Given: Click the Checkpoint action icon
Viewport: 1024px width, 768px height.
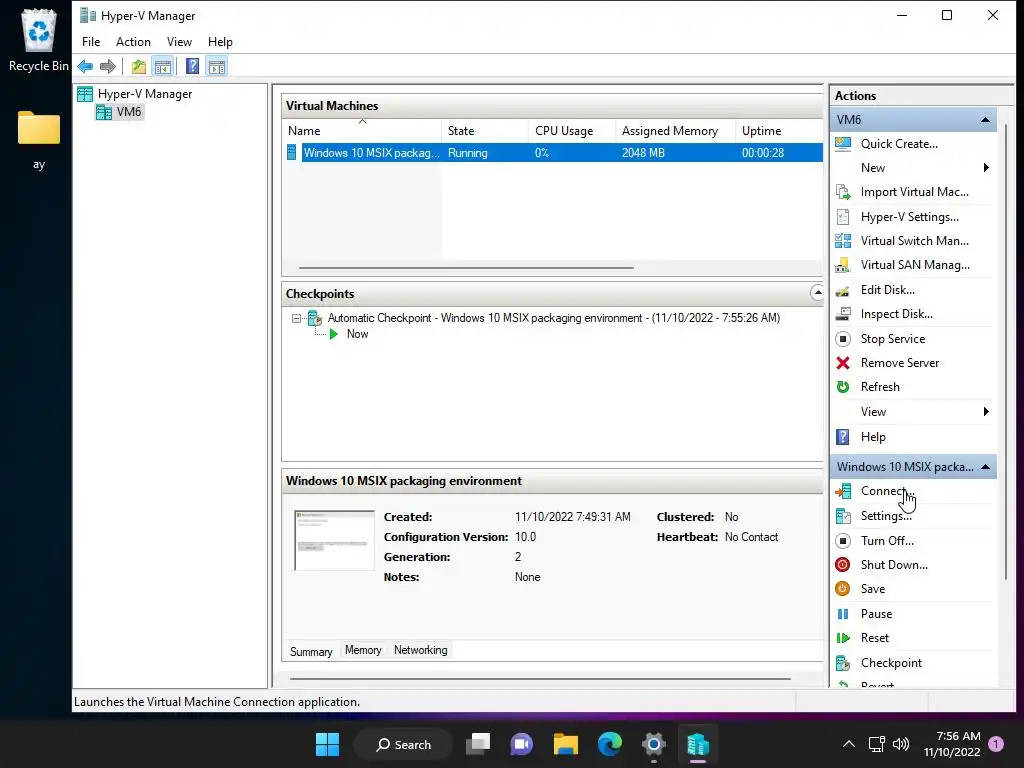Looking at the screenshot, I should pos(843,663).
